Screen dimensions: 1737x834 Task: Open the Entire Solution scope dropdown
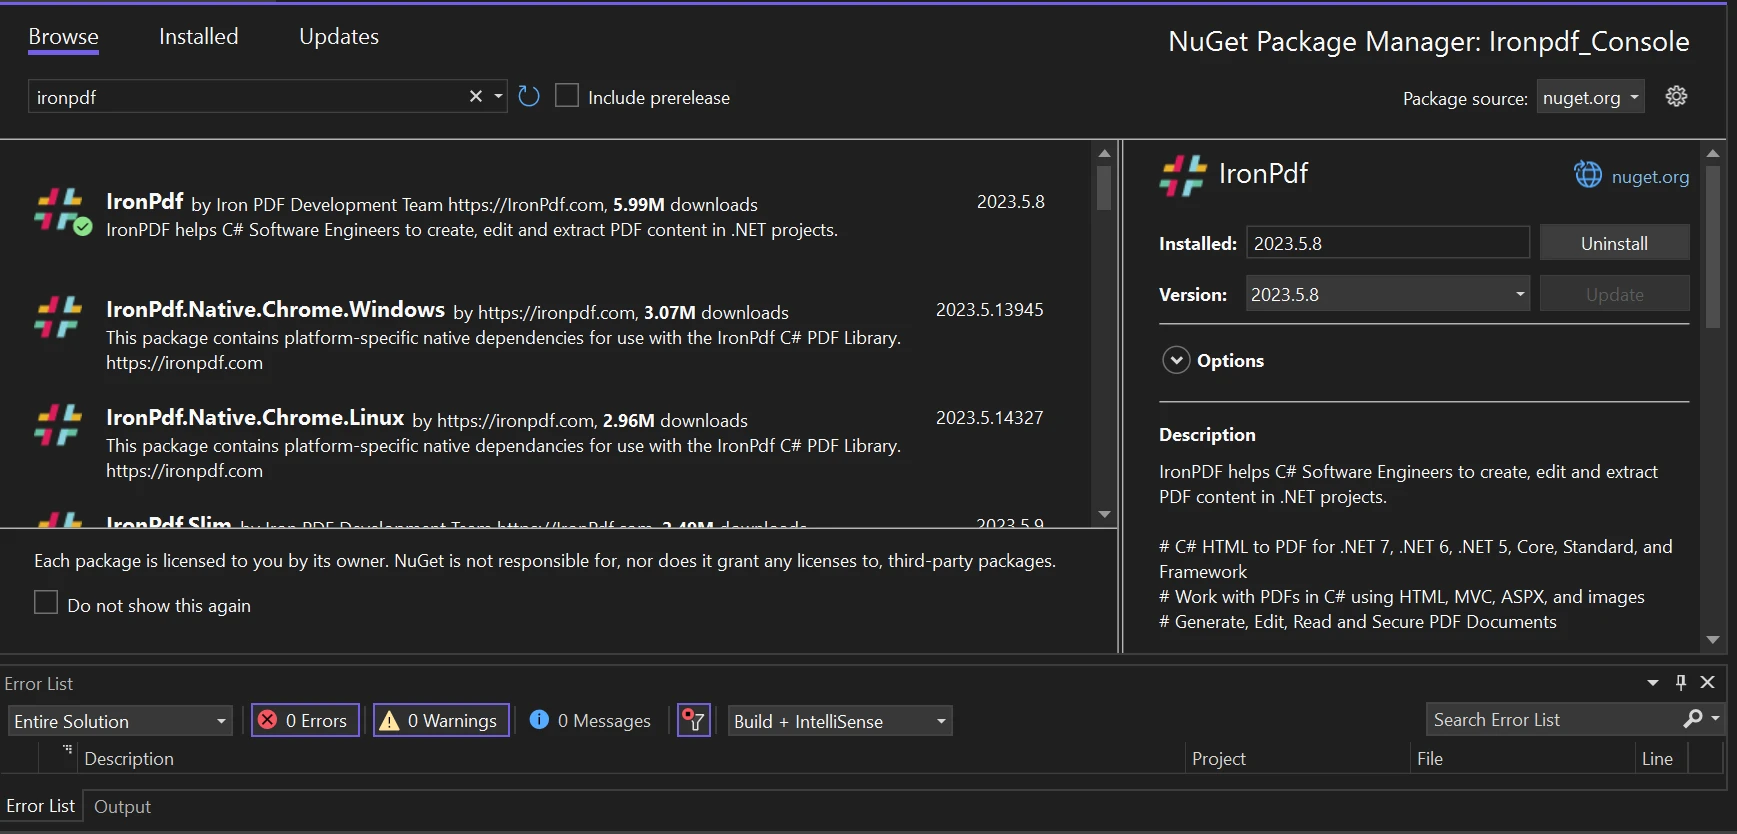(x=120, y=721)
